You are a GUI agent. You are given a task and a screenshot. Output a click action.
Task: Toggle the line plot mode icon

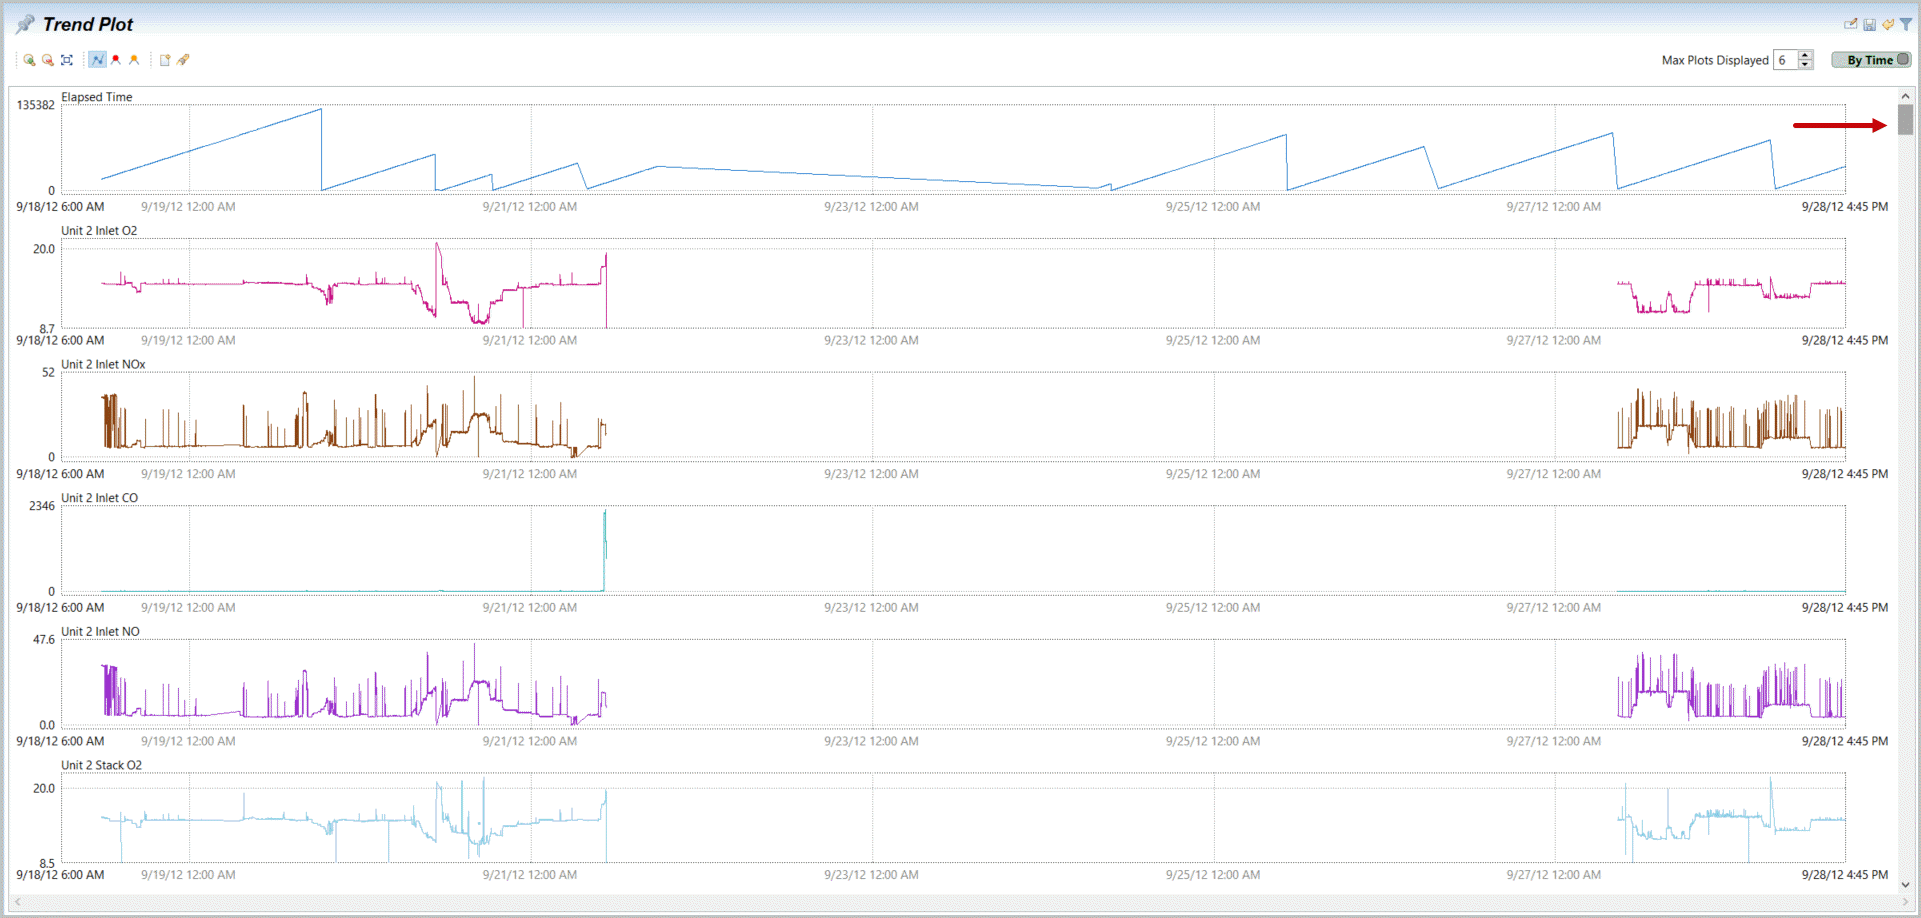pyautogui.click(x=97, y=60)
